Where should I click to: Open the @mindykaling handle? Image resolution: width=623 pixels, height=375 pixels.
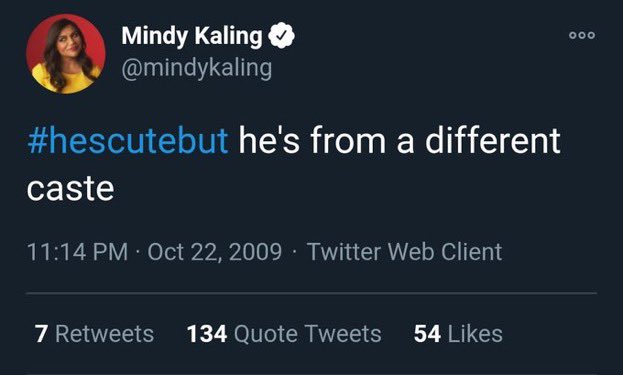point(197,68)
